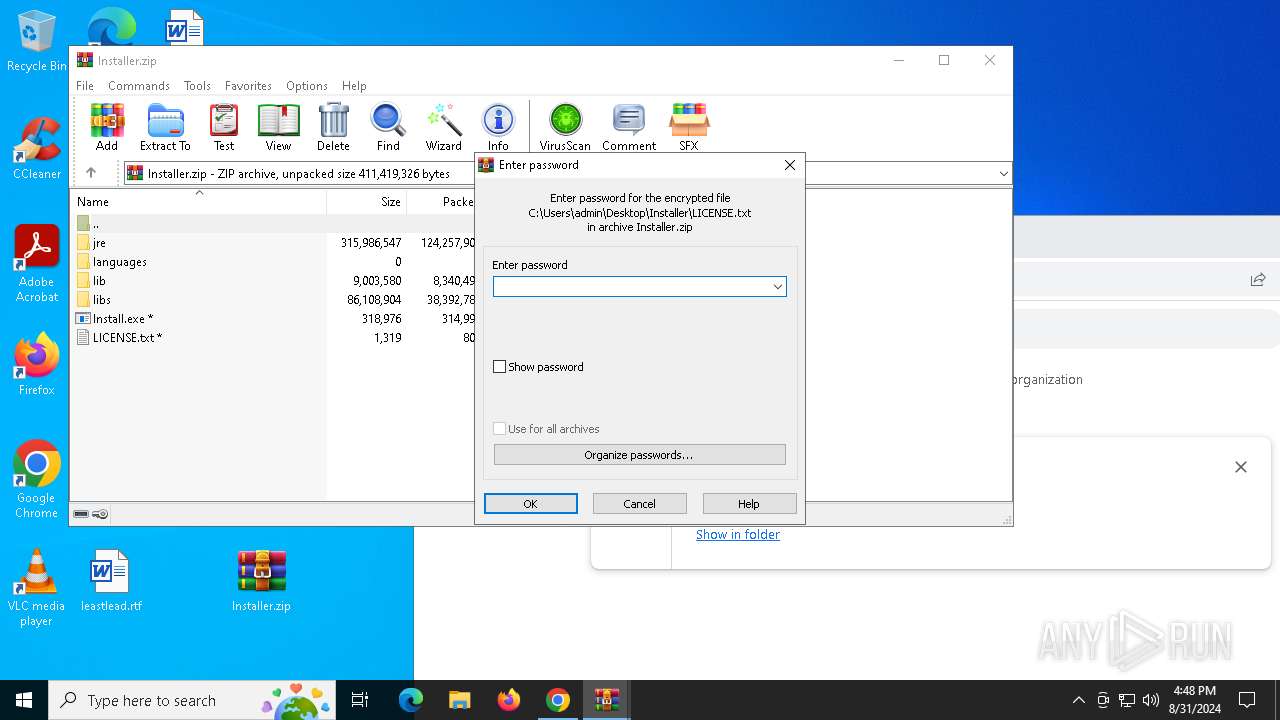Open the Windows Start menu
This screenshot has height=720, width=1280.
[24, 700]
